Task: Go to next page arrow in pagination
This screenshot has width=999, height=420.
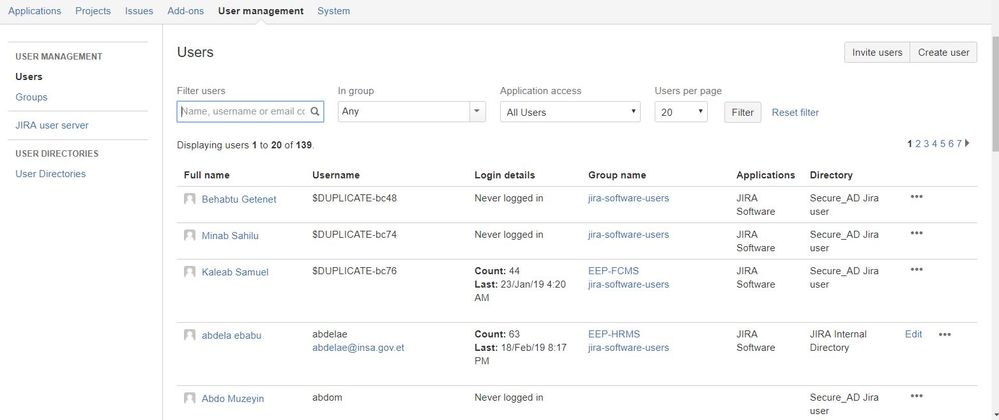Action: (x=967, y=143)
